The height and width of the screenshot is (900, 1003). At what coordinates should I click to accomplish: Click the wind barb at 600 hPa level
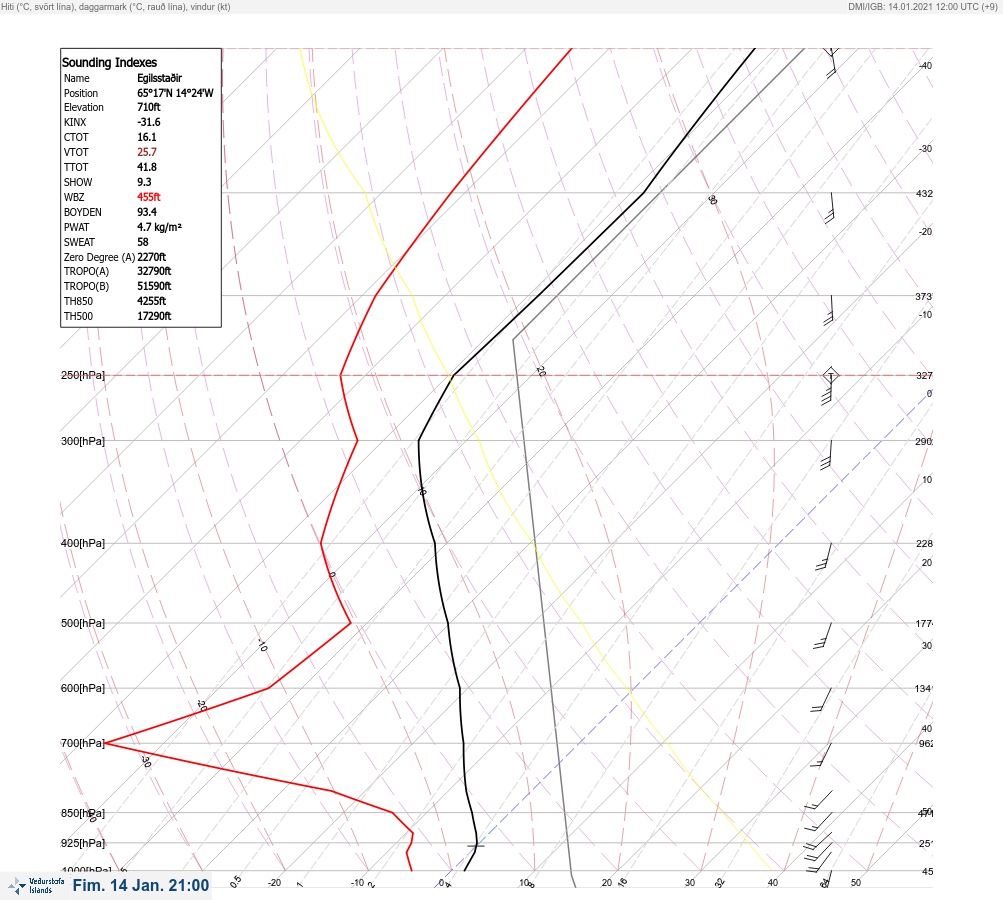pyautogui.click(x=821, y=700)
